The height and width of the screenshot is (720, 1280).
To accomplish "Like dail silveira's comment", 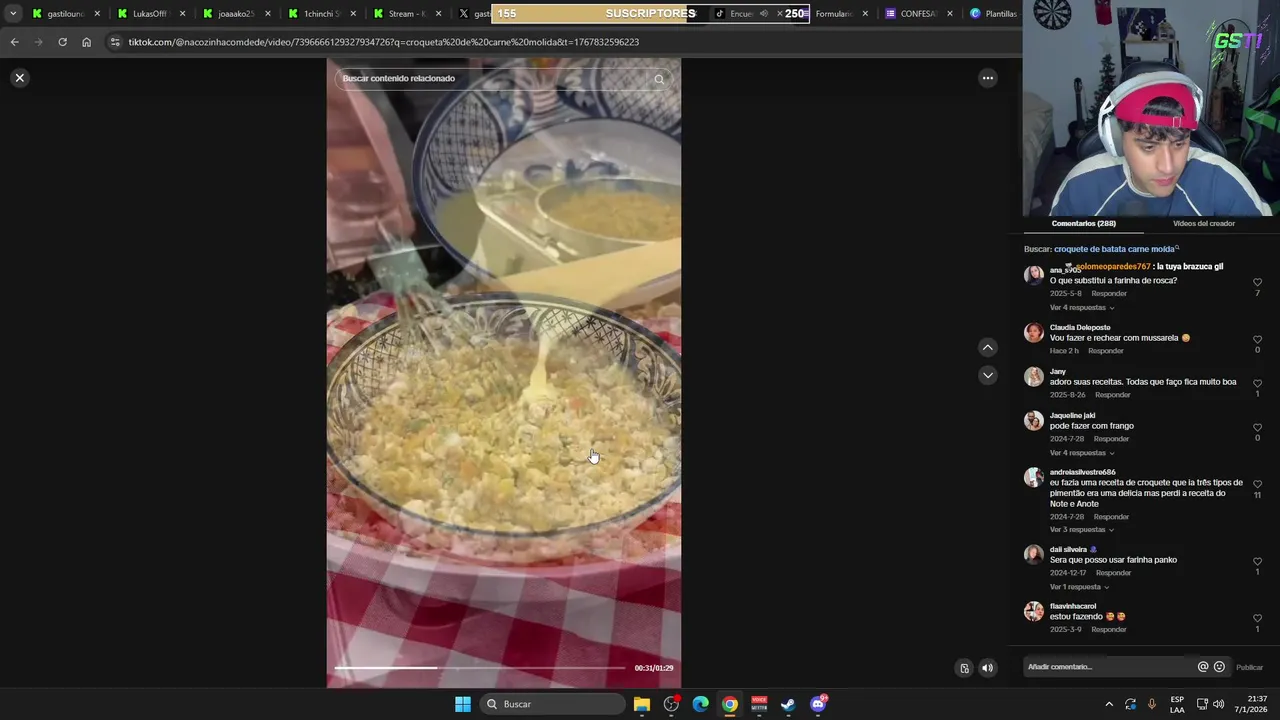I will point(1257,562).
